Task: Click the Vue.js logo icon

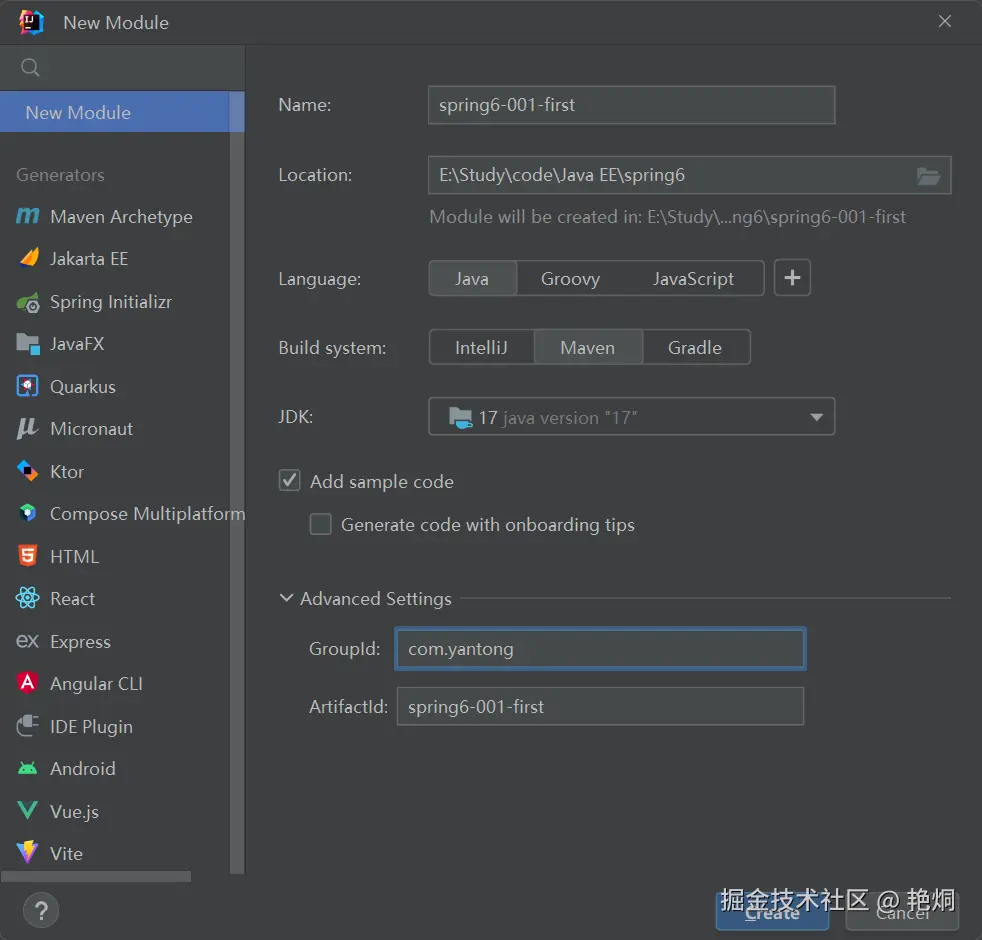Action: (28, 810)
